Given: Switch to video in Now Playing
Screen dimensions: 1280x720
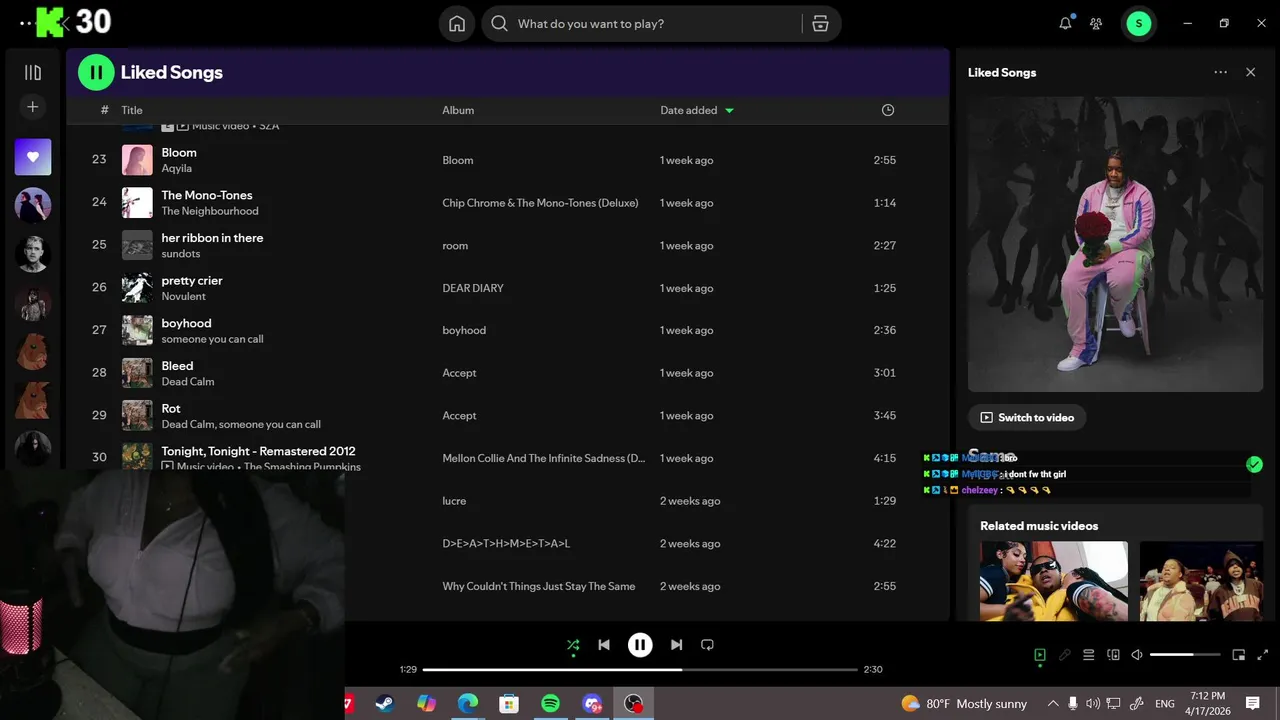Looking at the screenshot, I should (1027, 417).
